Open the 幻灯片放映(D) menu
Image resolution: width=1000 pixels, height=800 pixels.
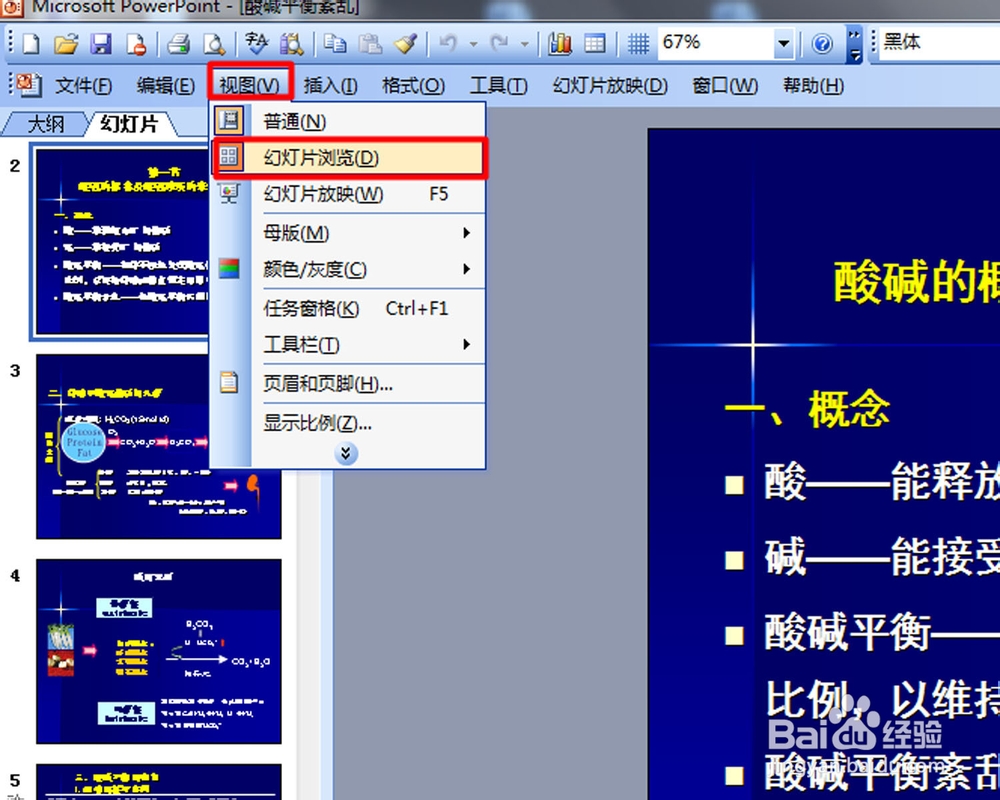(610, 85)
